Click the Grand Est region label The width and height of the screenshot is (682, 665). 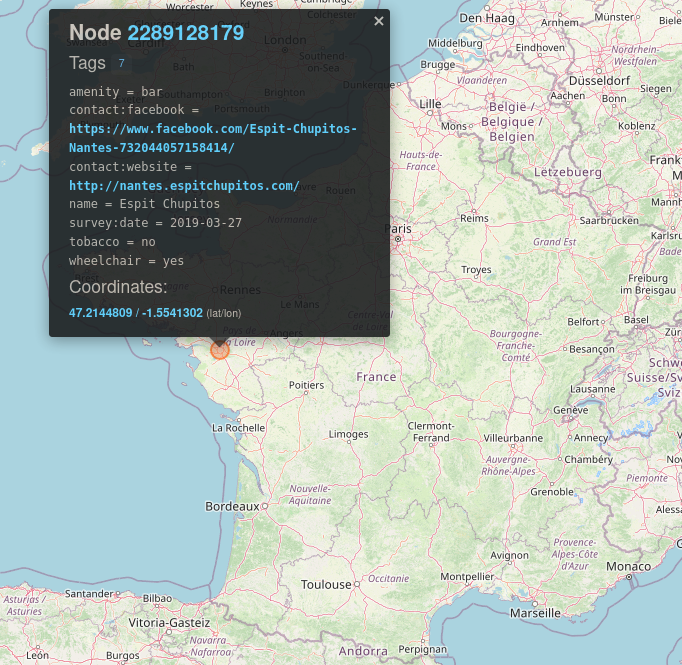coord(555,242)
